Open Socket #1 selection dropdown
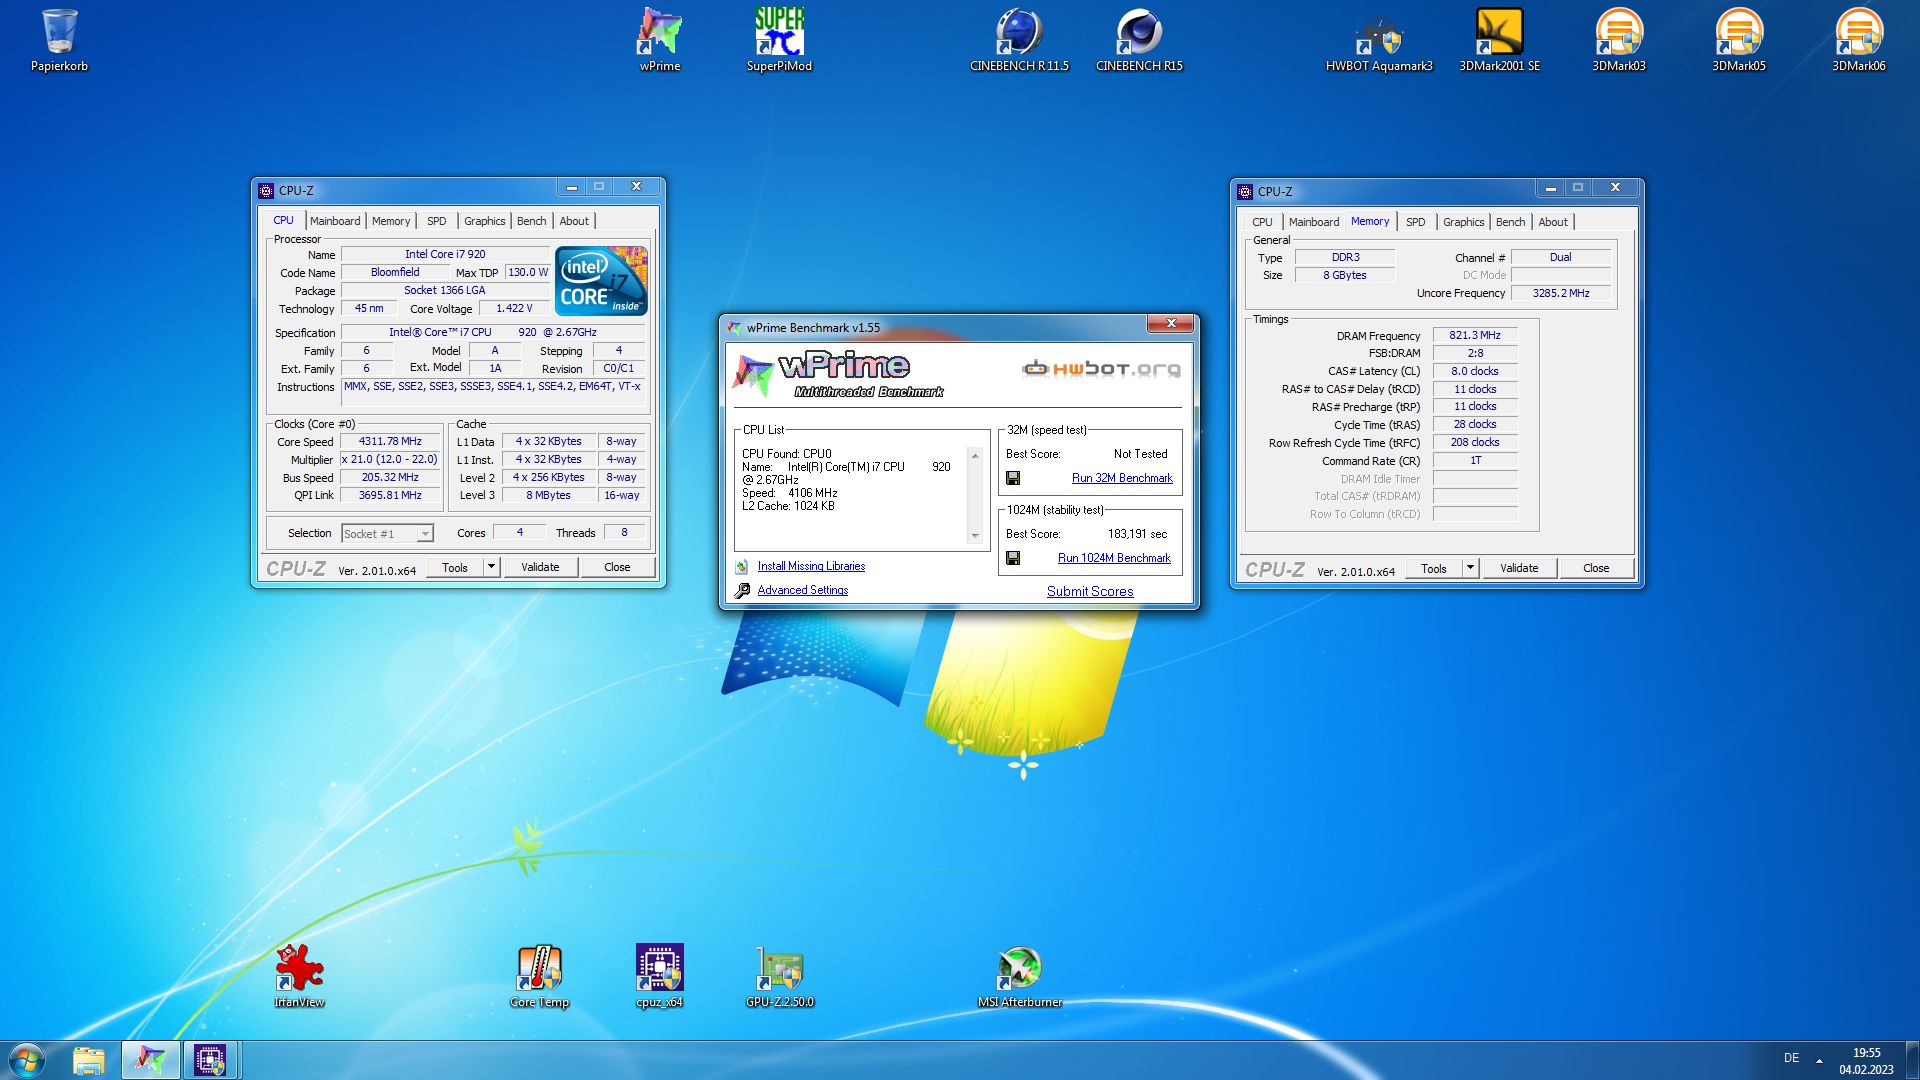 pos(388,534)
